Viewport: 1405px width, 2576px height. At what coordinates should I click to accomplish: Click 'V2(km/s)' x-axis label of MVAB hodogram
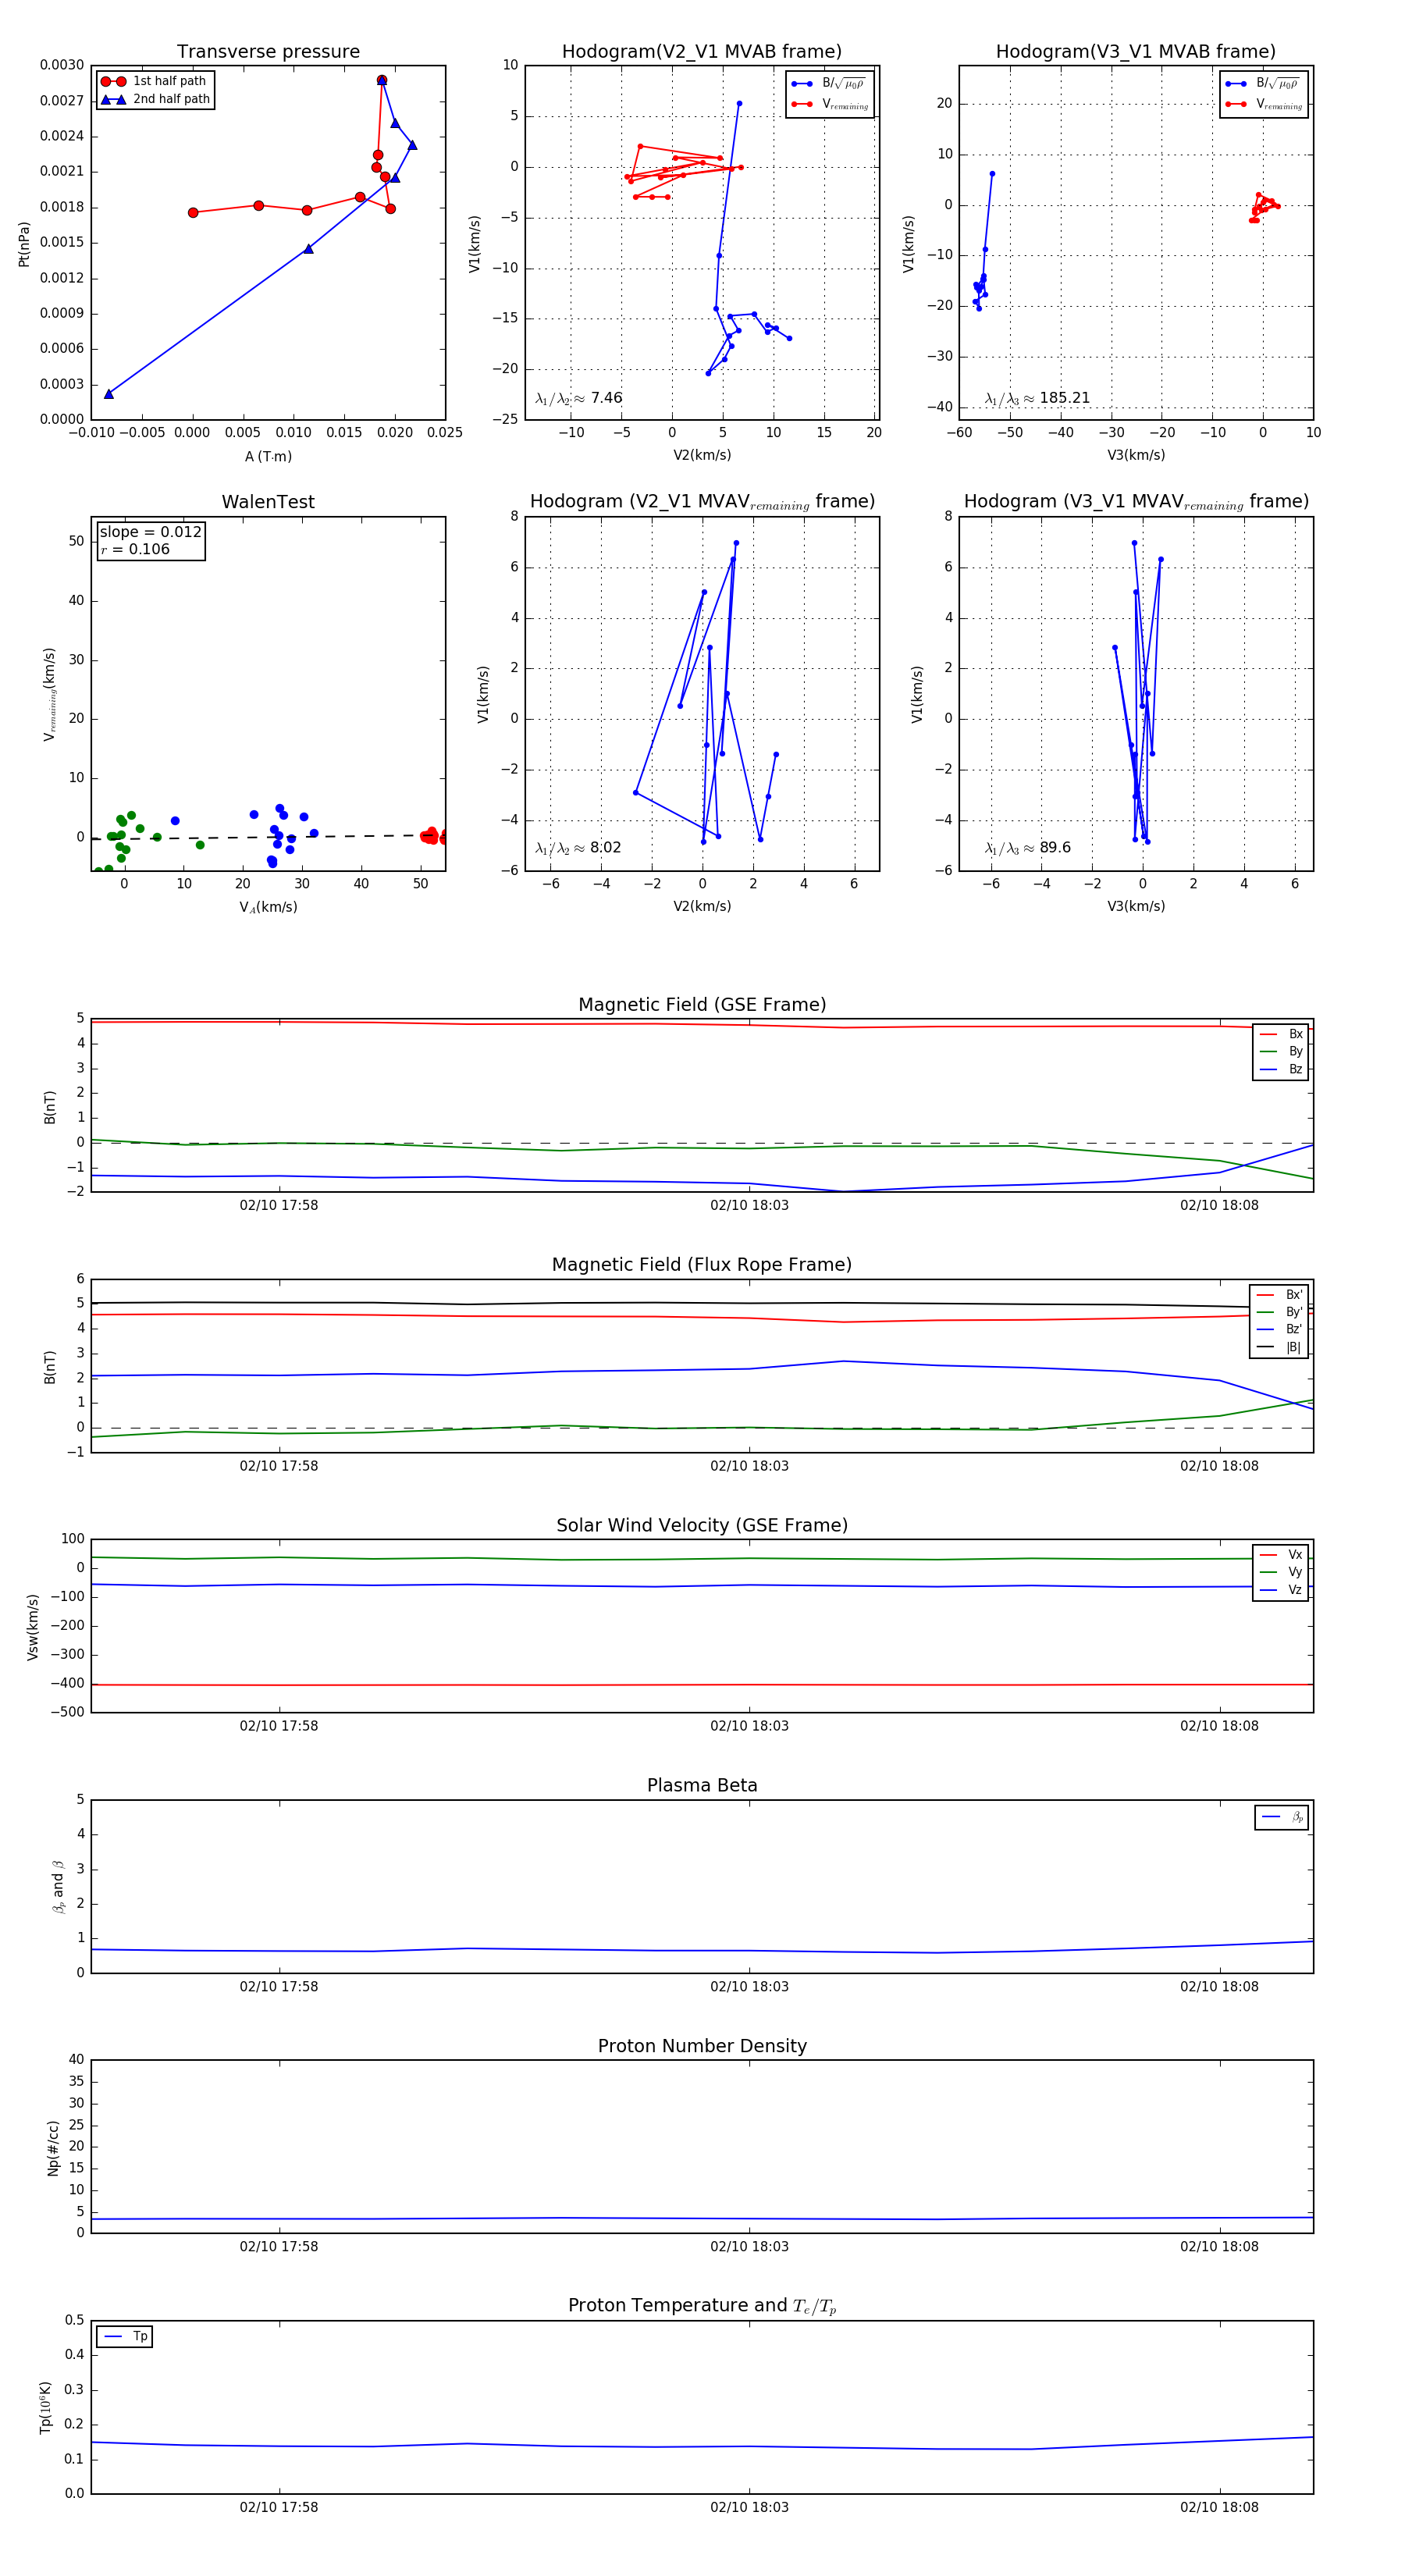click(x=702, y=455)
